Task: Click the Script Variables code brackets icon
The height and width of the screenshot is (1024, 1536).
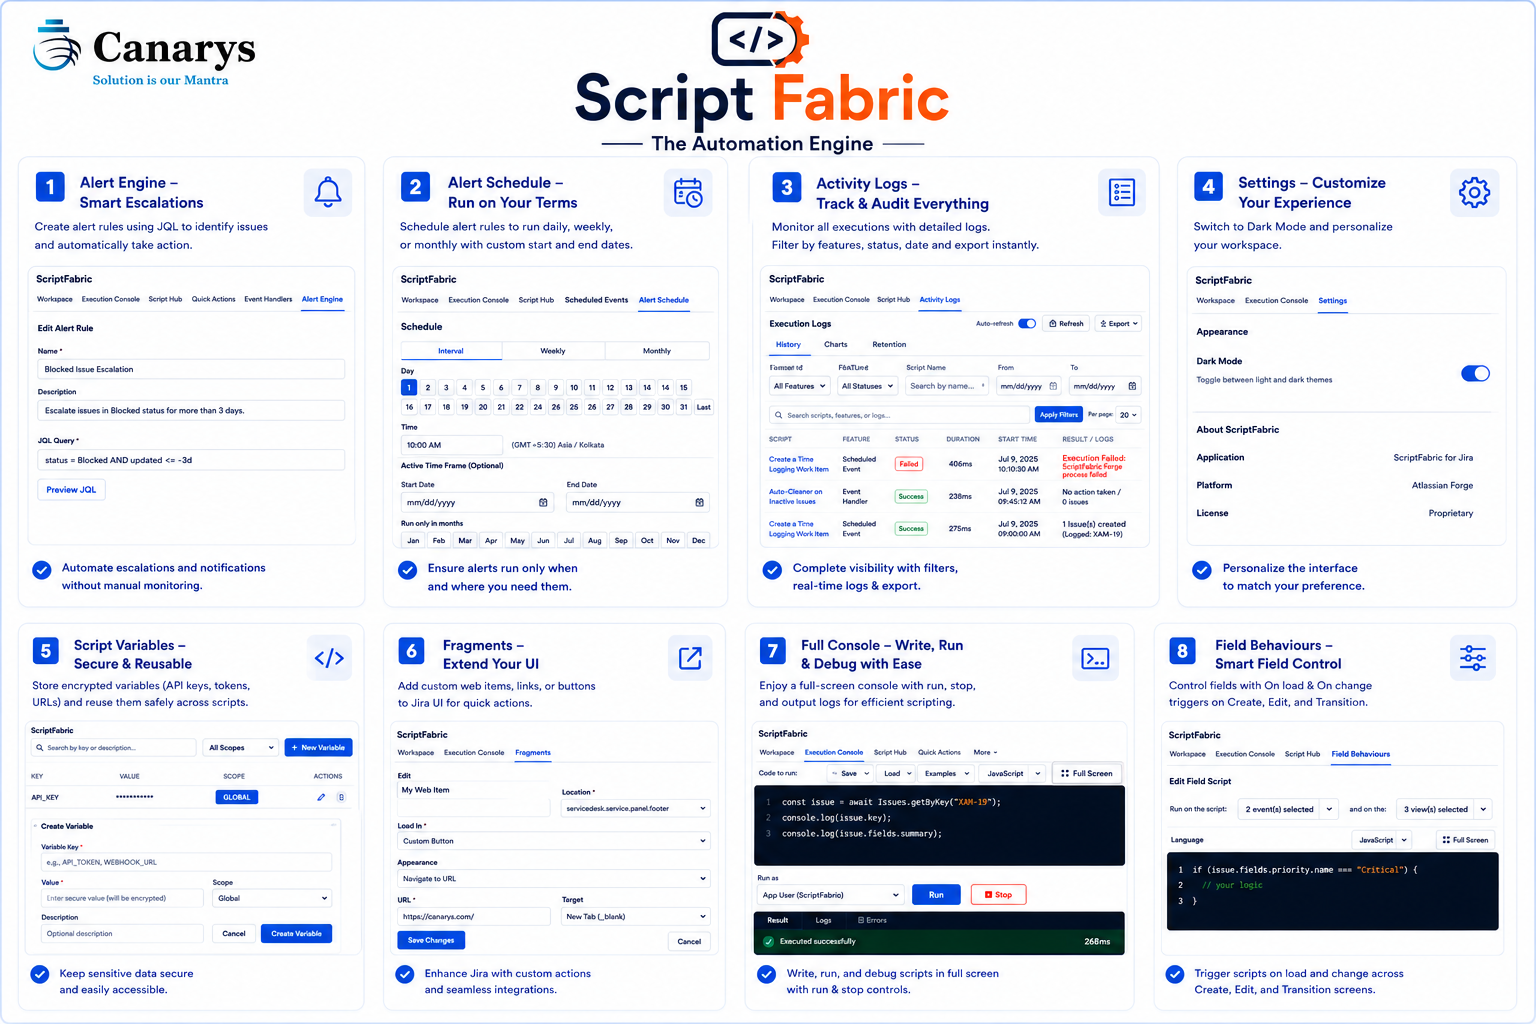Action: (x=329, y=657)
